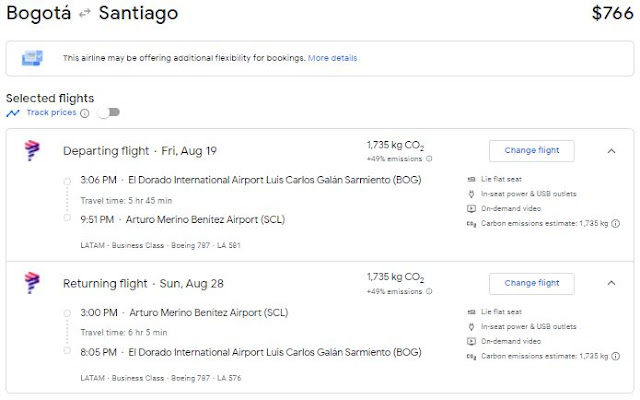This screenshot has height=400, width=640.
Task: Click the departing flight emissions info icon
Action: pyautogui.click(x=430, y=158)
